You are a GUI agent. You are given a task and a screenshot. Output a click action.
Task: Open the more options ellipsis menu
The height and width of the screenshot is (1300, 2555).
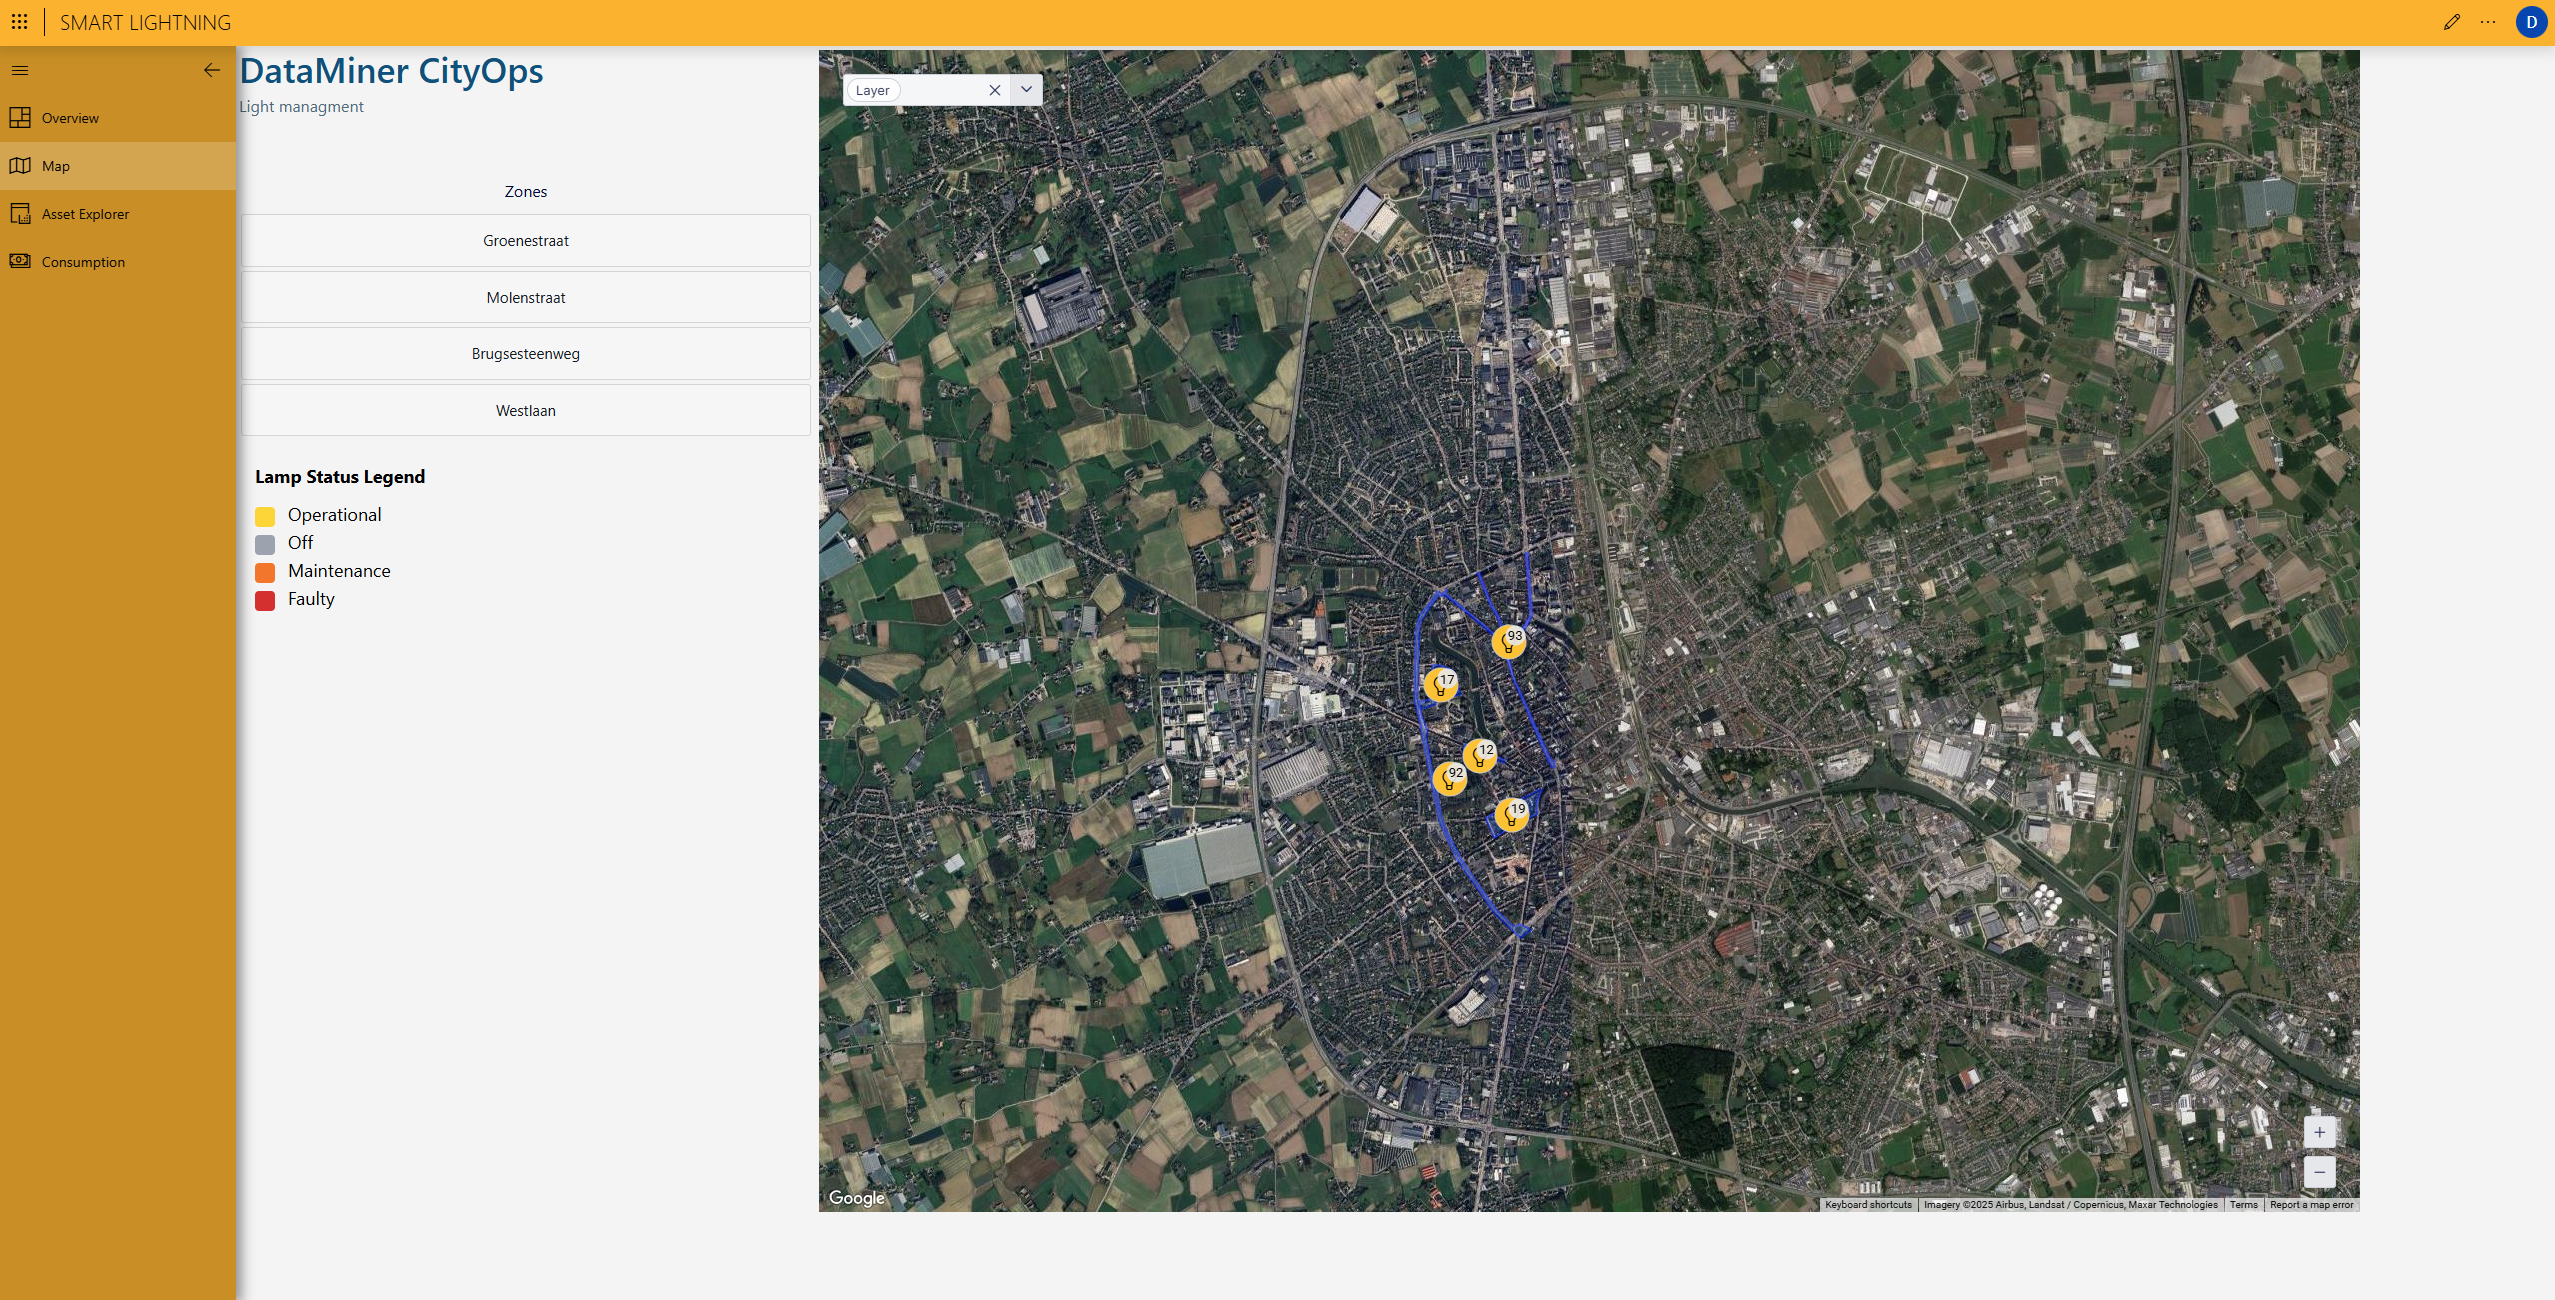2488,22
